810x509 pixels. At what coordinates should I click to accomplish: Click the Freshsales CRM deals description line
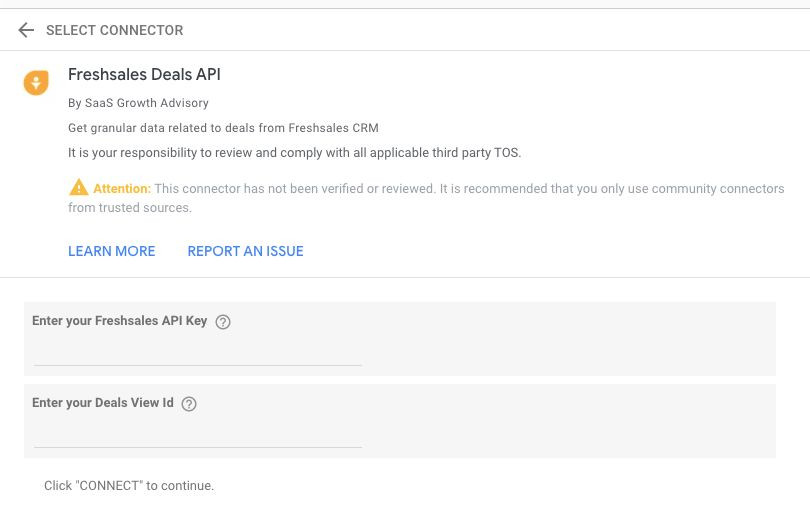pyautogui.click(x=223, y=128)
